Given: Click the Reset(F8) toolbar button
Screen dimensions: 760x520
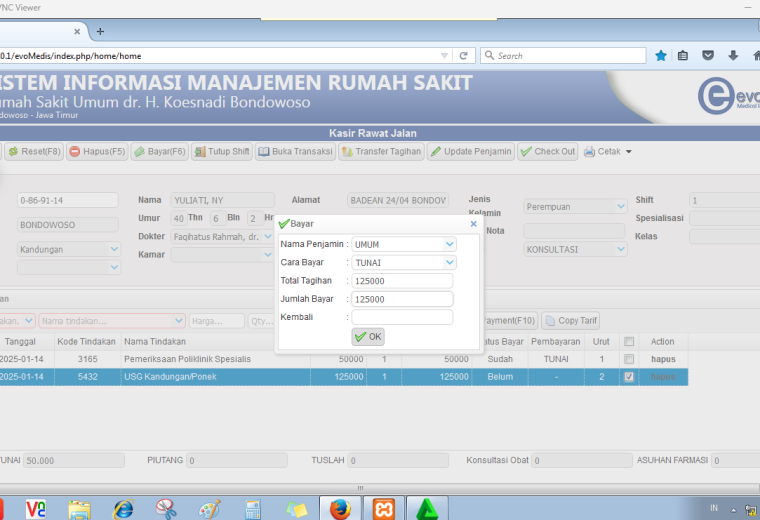Looking at the screenshot, I should click(x=34, y=152).
